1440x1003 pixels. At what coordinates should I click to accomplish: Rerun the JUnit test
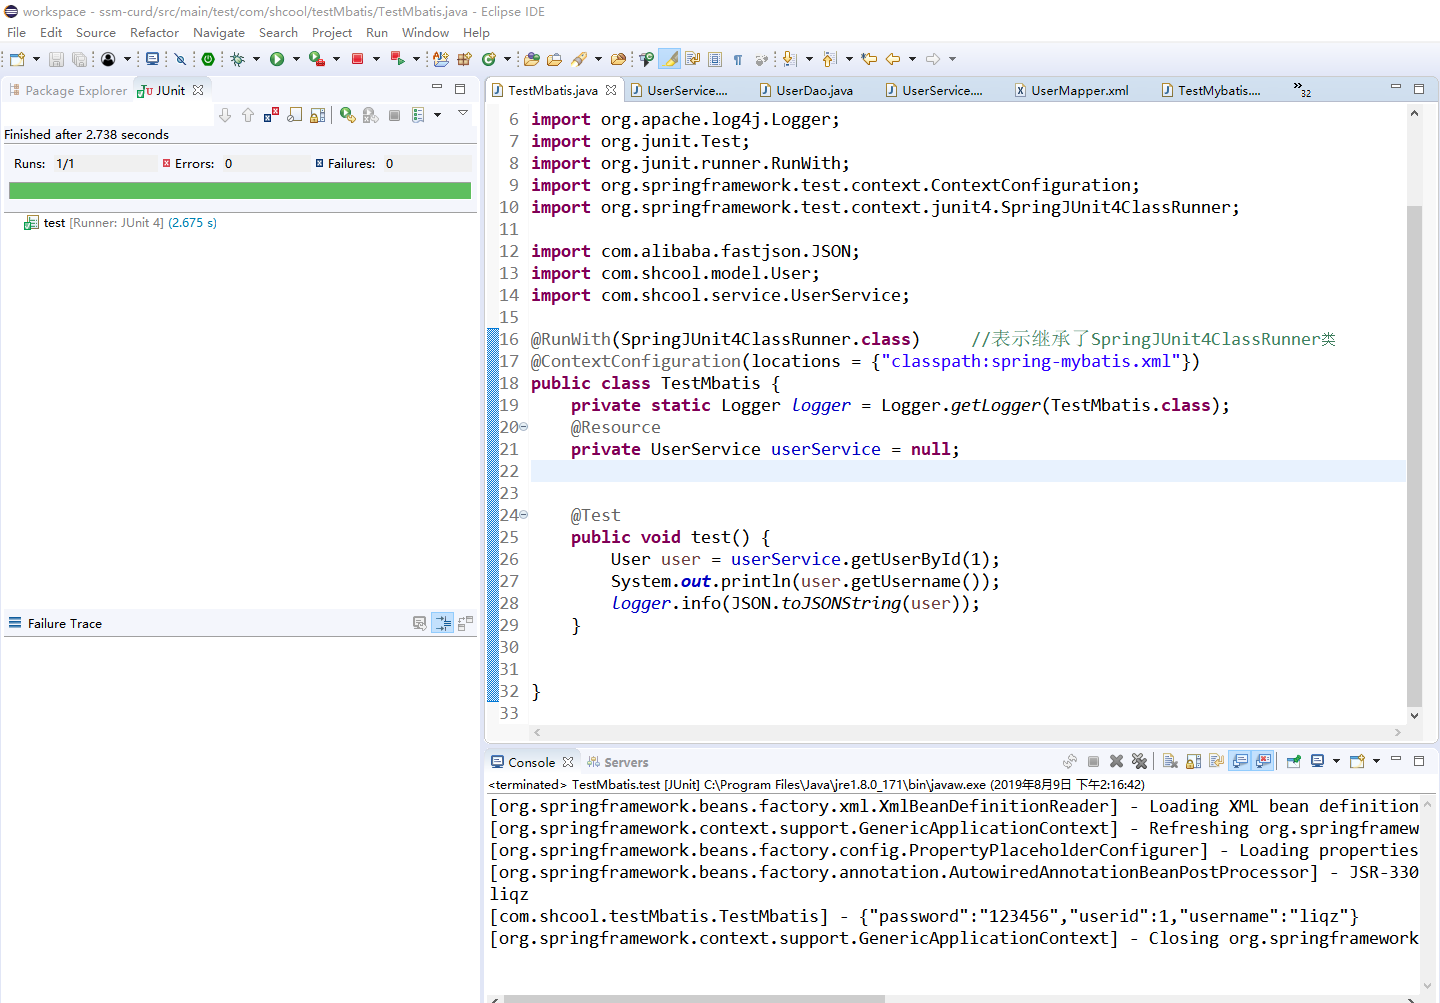pyautogui.click(x=347, y=115)
